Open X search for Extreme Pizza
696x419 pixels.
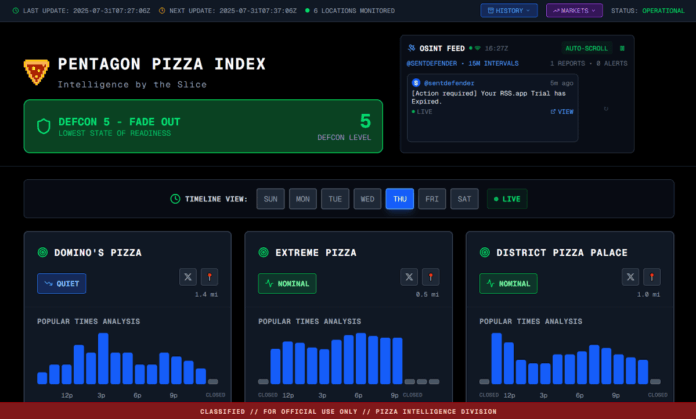coord(409,277)
